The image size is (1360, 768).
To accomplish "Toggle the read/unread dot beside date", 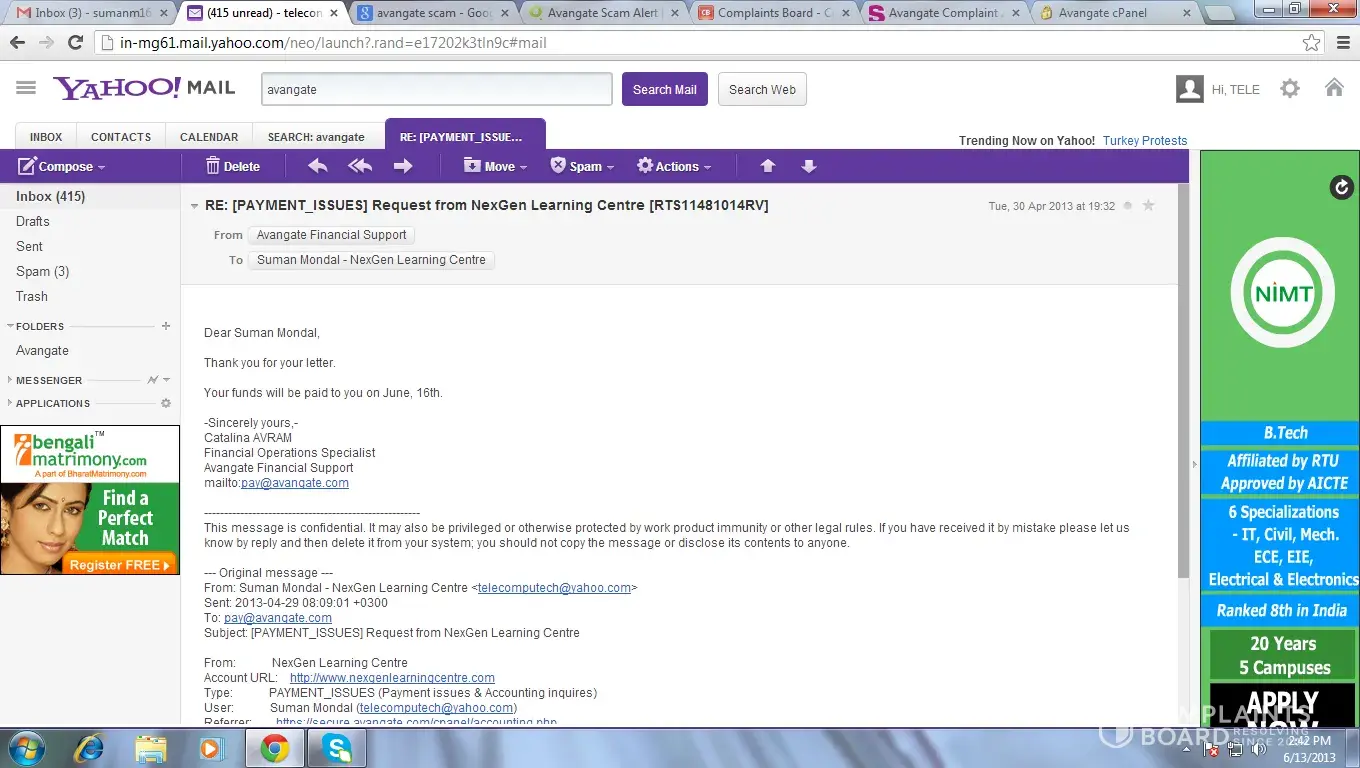I will (x=1128, y=206).
